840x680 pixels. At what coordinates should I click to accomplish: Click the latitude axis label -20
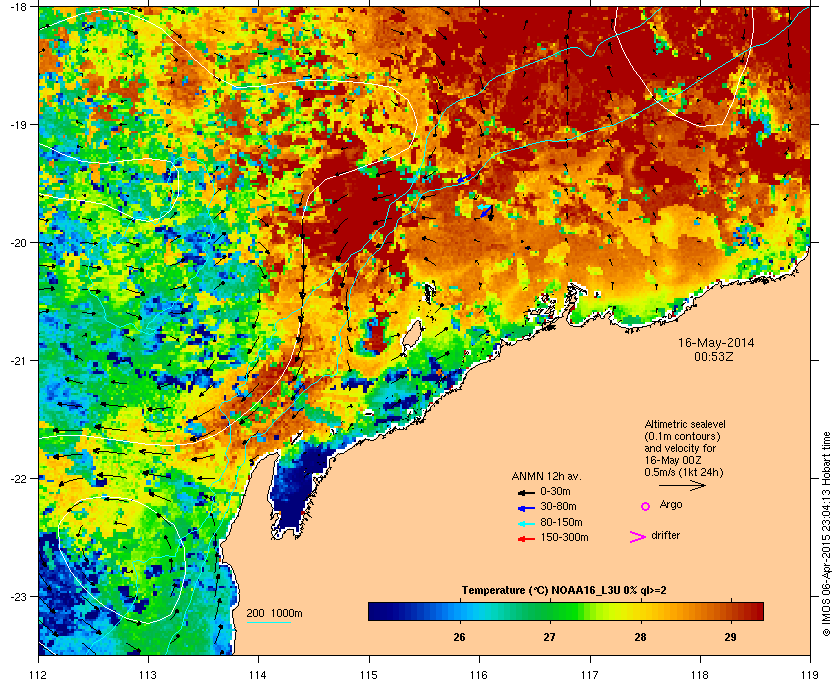point(18,242)
